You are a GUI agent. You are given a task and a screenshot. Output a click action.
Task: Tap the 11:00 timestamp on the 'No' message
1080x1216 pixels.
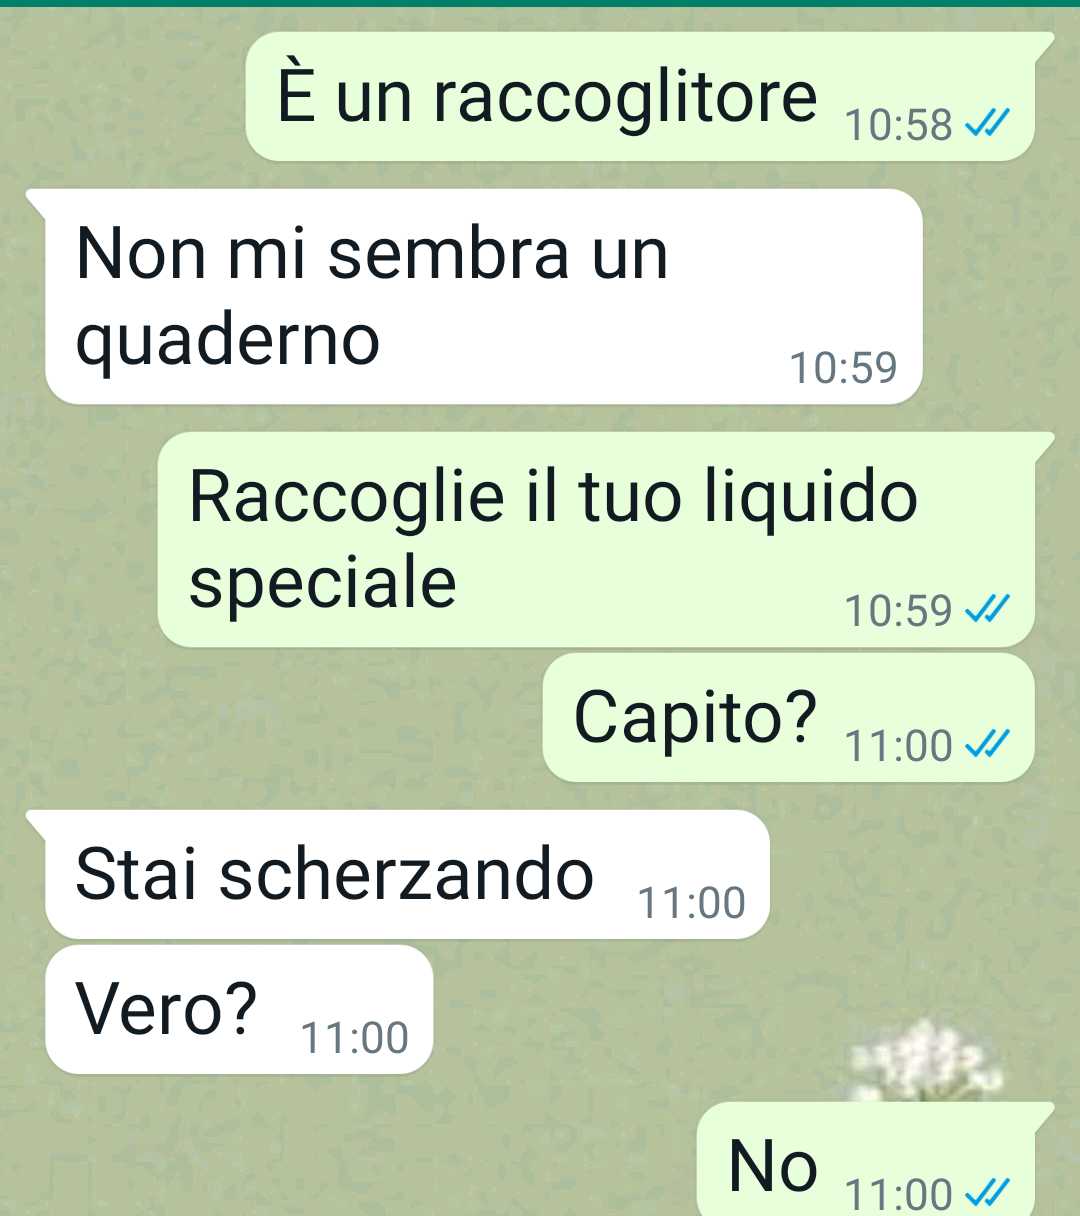[x=898, y=1194]
